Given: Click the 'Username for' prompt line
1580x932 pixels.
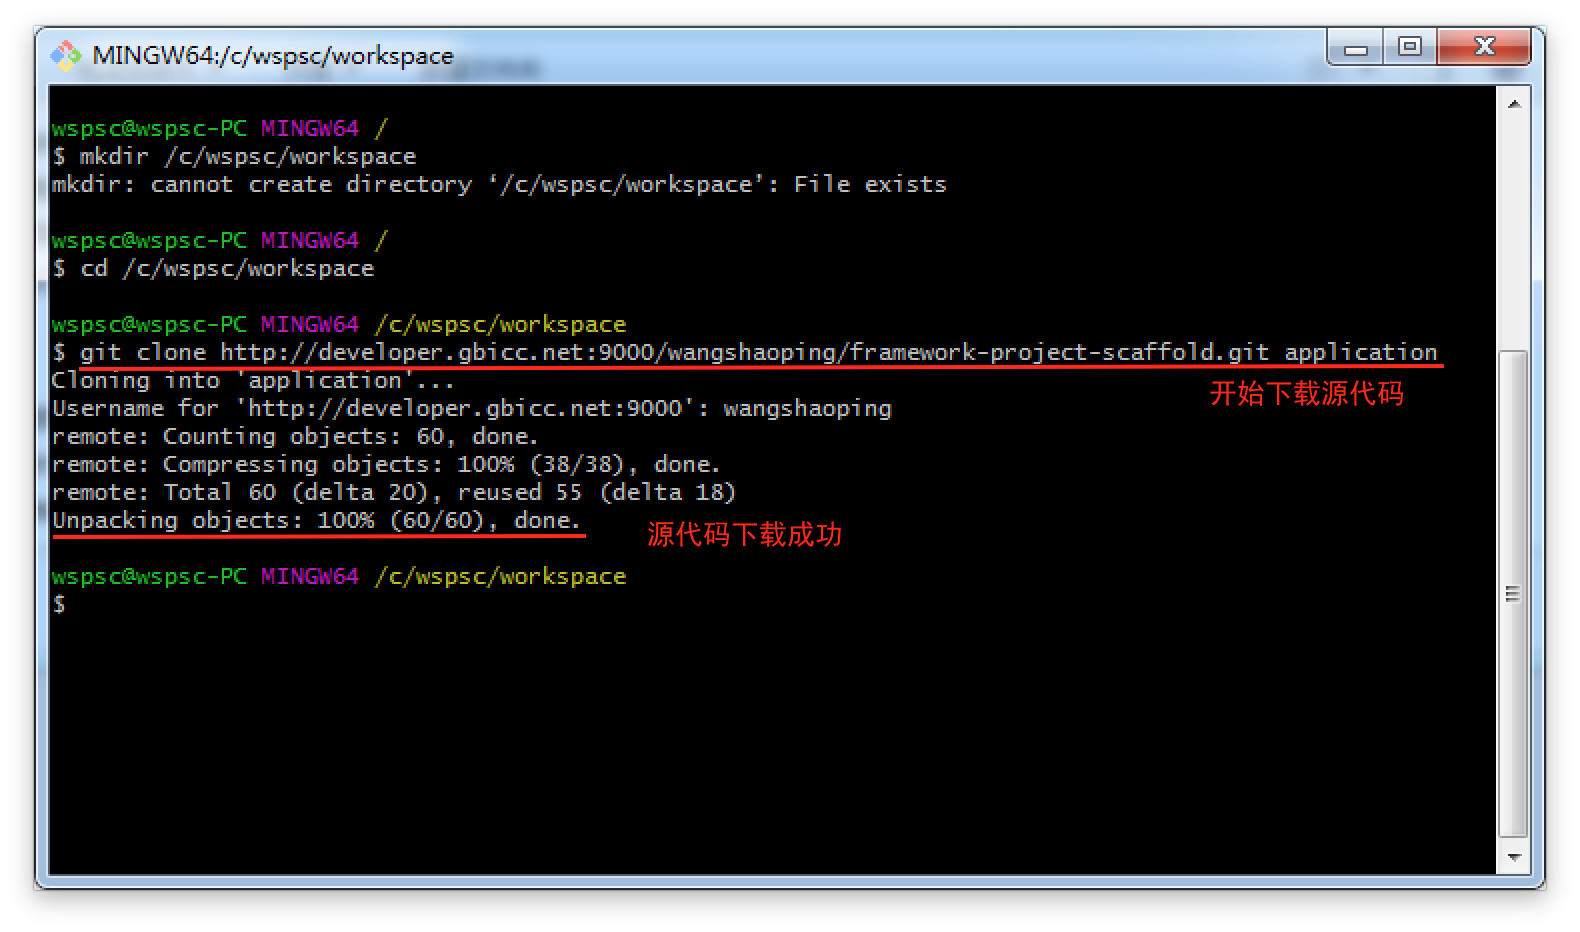Looking at the screenshot, I should (471, 408).
